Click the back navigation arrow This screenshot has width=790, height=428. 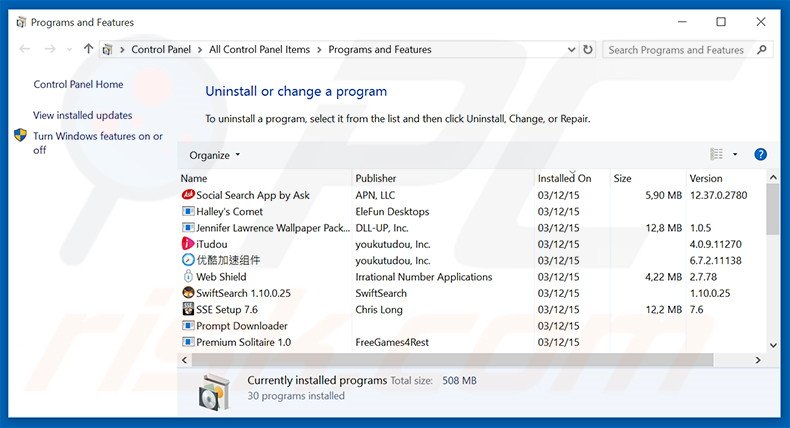[25, 49]
